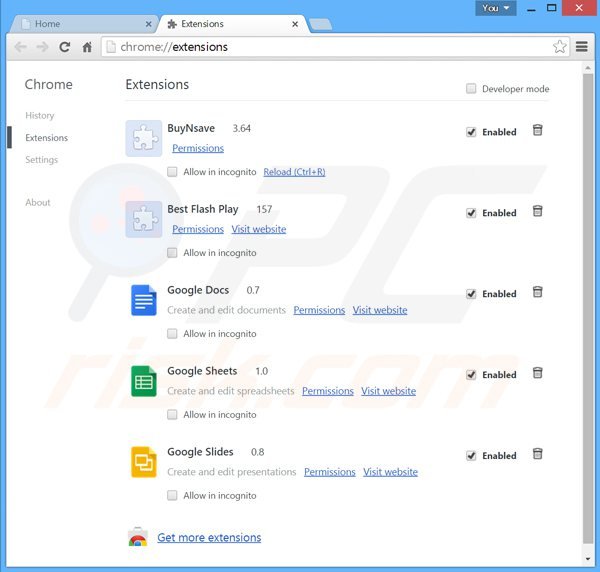
Task: Click the Google Slides presentation icon
Action: [144, 462]
